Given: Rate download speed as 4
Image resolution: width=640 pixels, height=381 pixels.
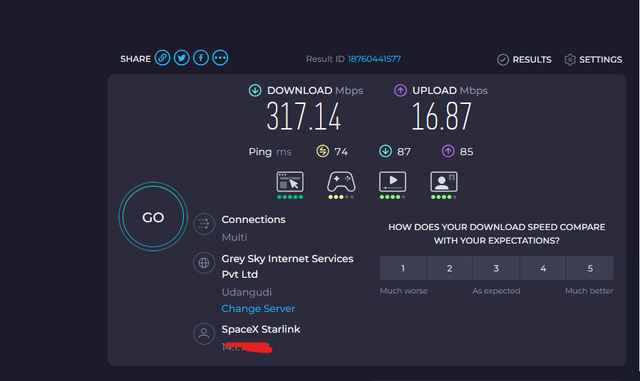Looking at the screenshot, I should pos(543,268).
